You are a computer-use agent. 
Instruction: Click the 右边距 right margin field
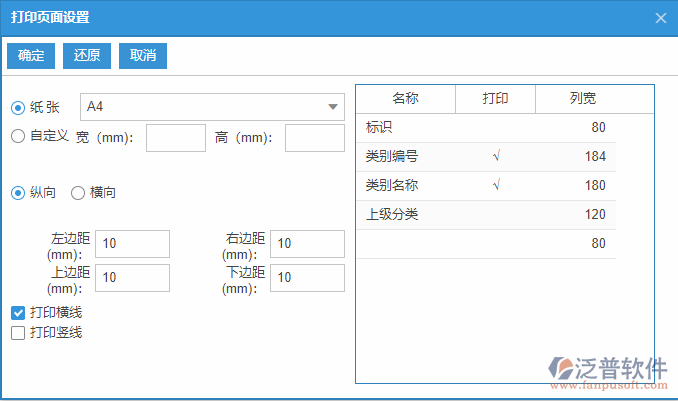pos(307,244)
